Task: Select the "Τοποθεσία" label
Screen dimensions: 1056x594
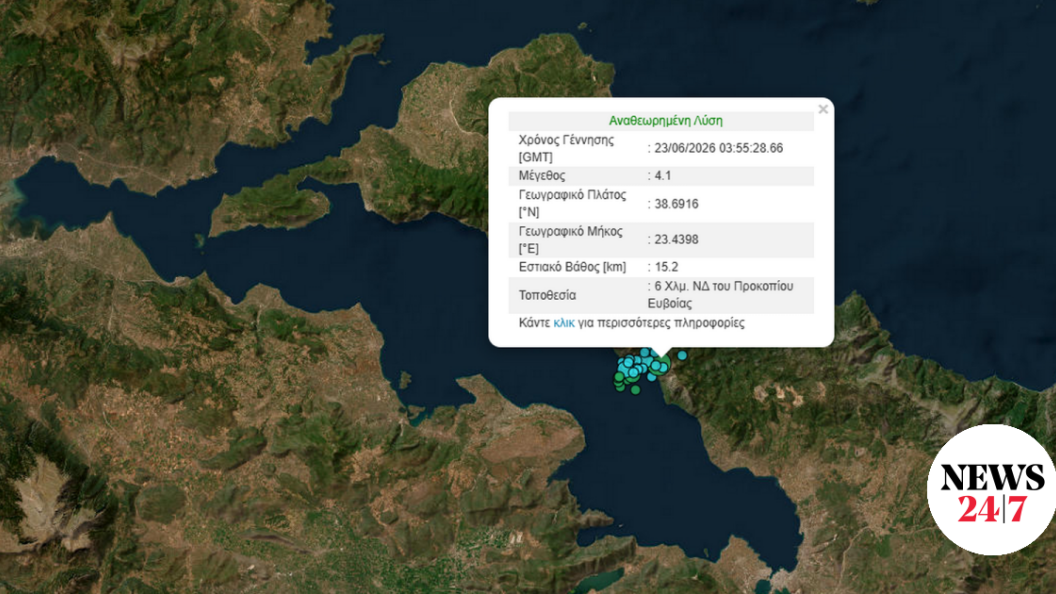Action: point(547,296)
